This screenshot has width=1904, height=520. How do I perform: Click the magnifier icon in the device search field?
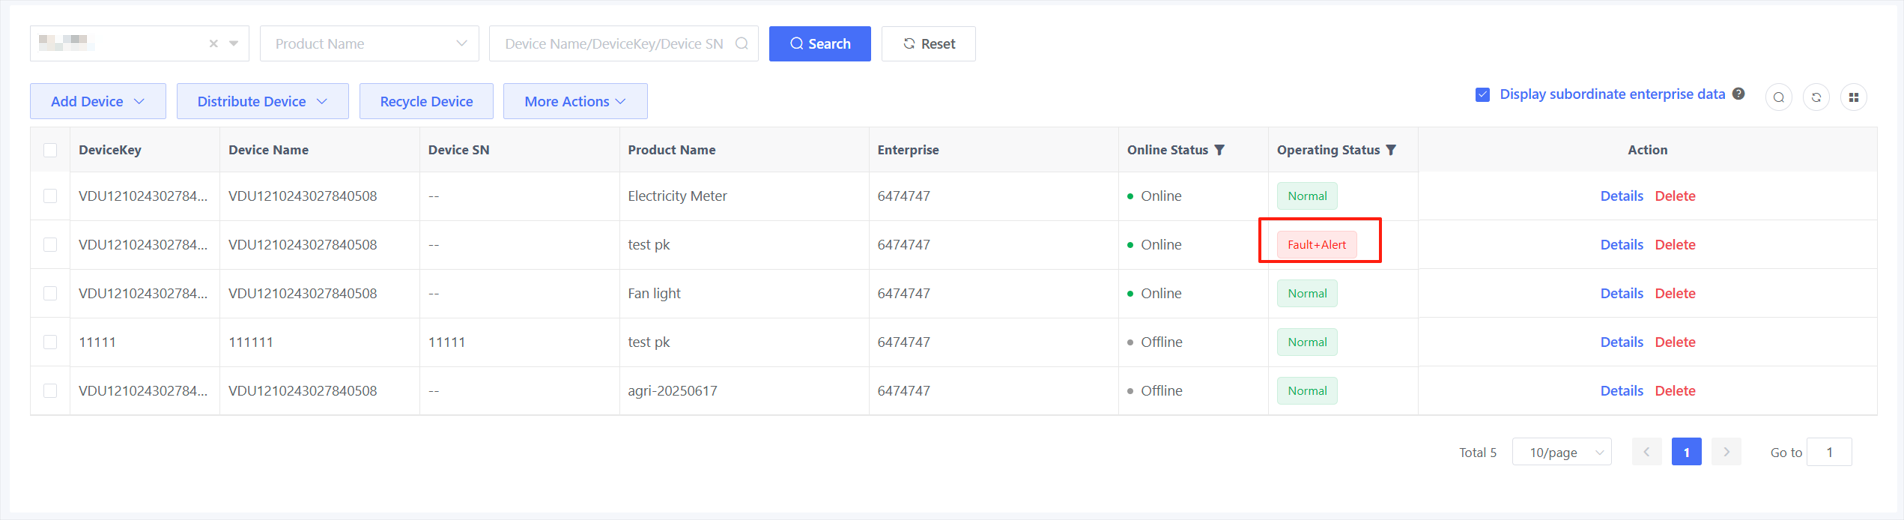[x=742, y=44]
